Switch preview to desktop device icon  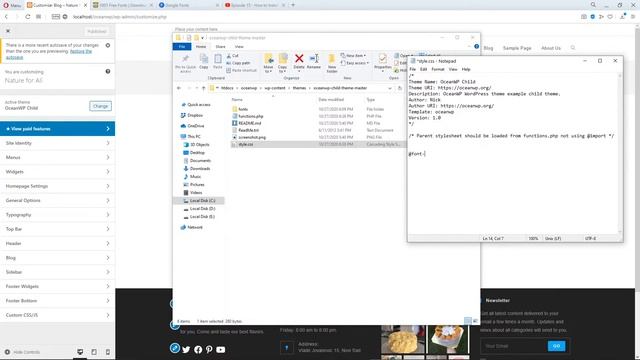pyautogui.click(x=80, y=352)
